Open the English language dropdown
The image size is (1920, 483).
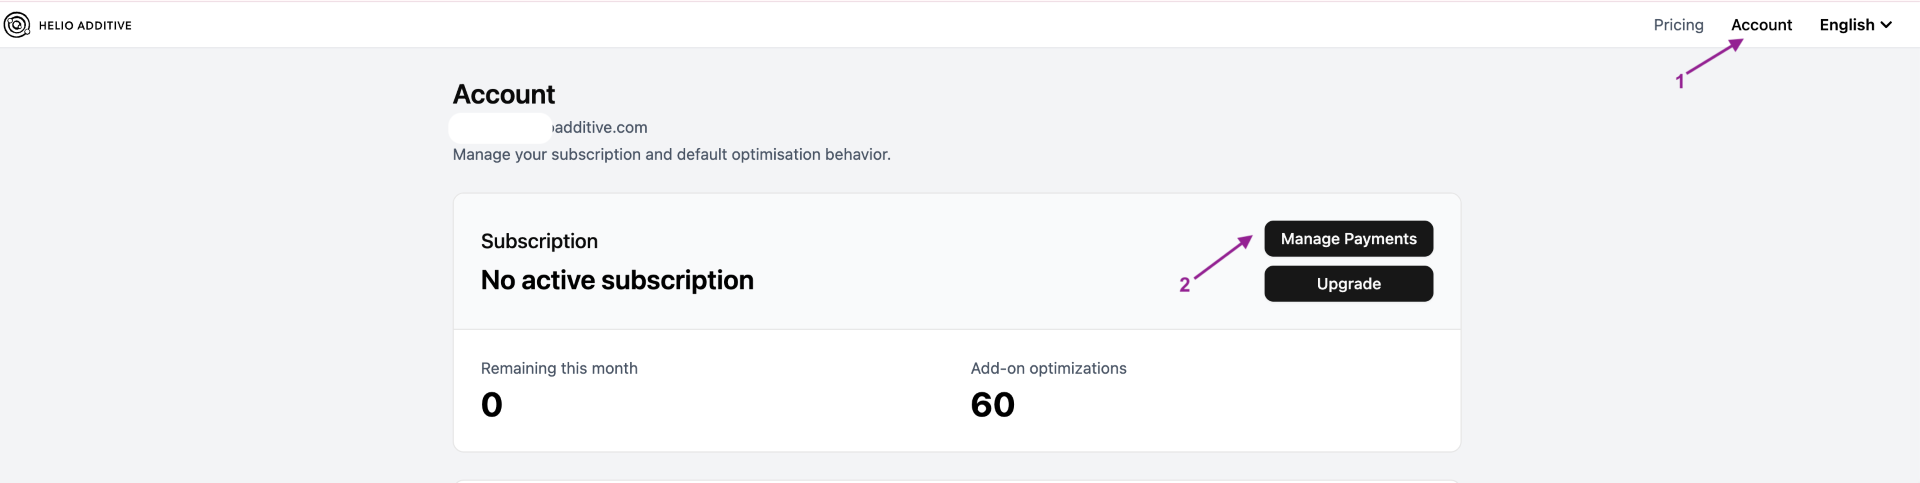(1855, 25)
